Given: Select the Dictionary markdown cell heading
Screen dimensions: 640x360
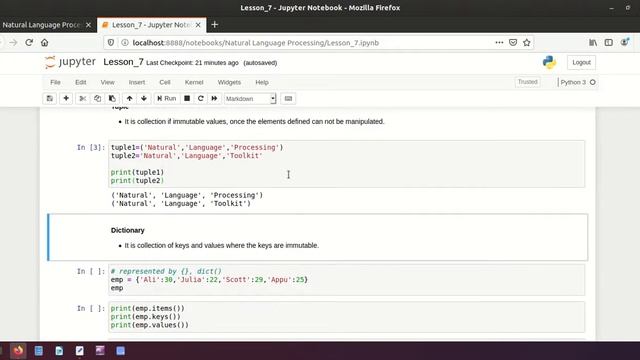Looking at the screenshot, I should (x=128, y=230).
